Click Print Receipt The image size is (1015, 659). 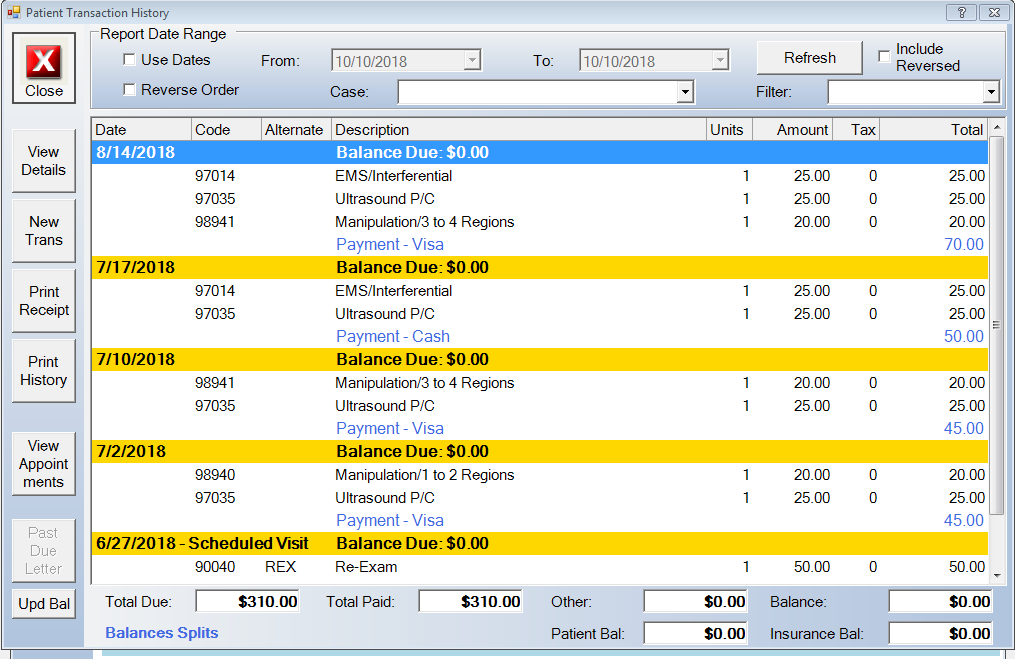click(43, 300)
